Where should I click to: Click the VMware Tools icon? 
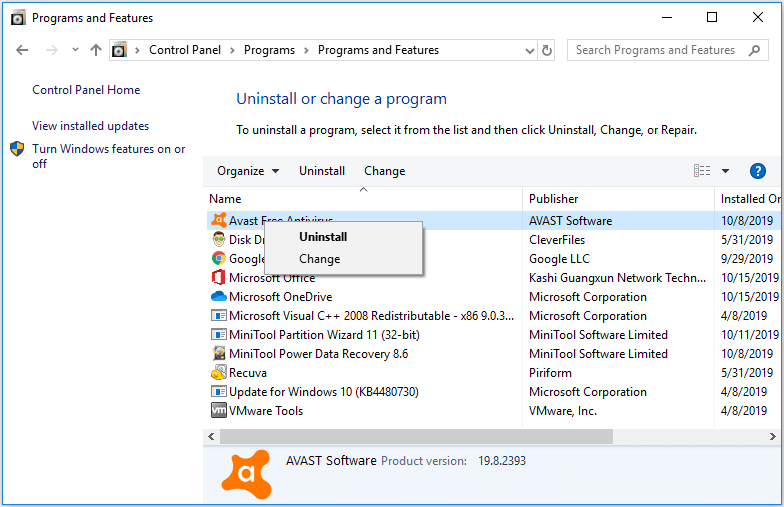click(x=218, y=410)
